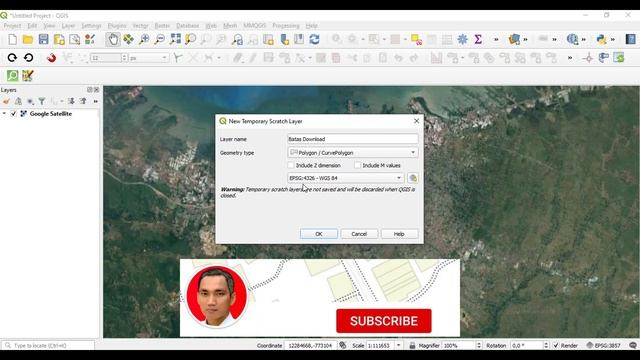Toggle Google Satellite layer visibility checkbox
The width and height of the screenshot is (640, 360).
(x=13, y=114)
